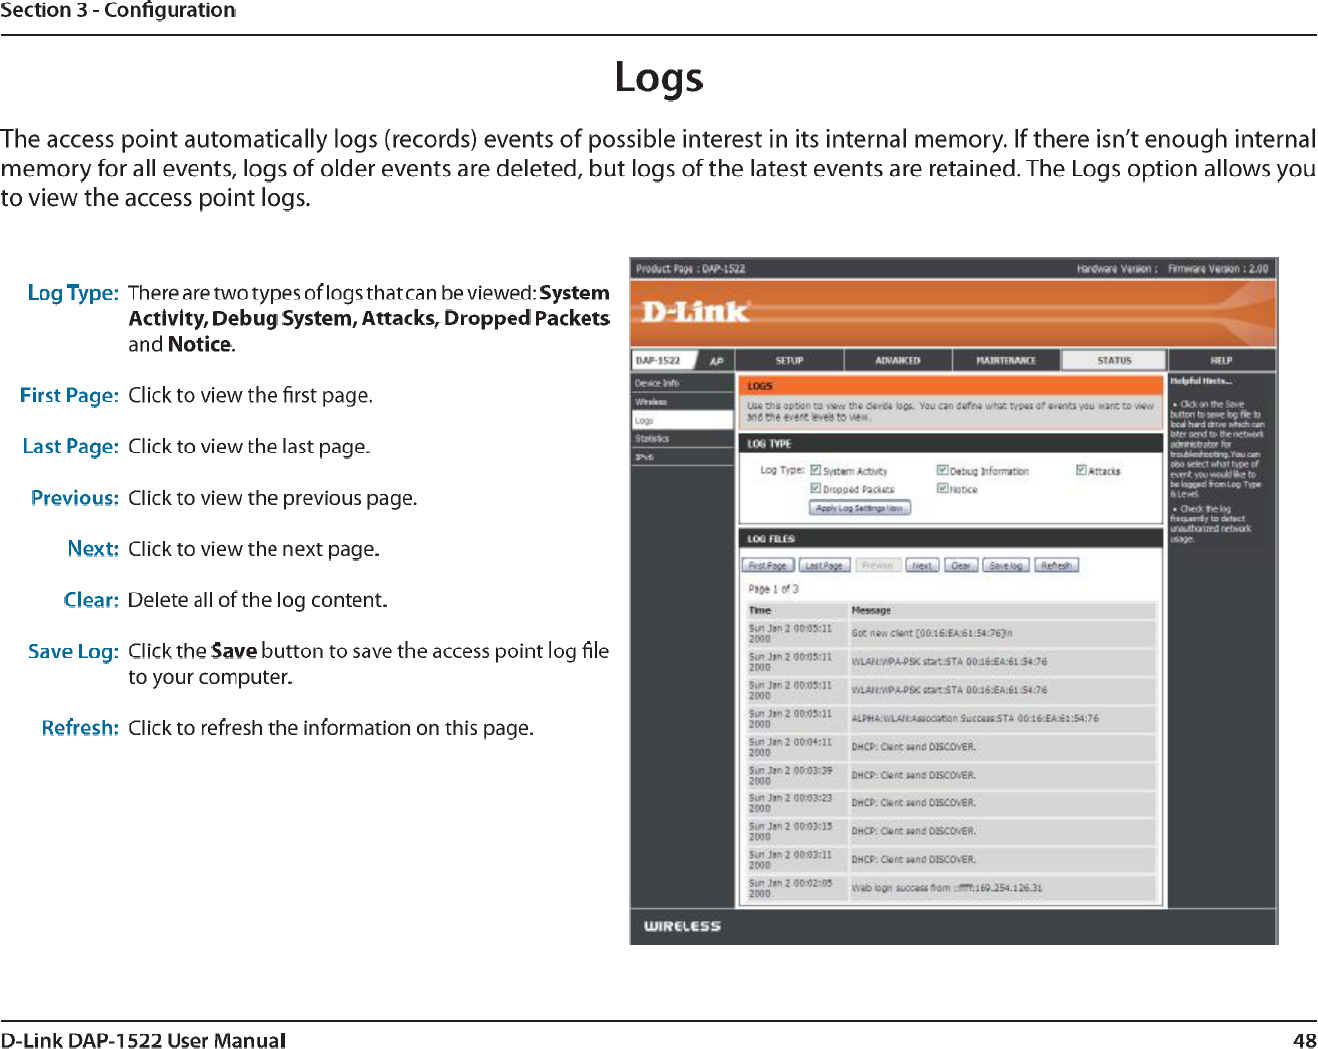This screenshot has width=1318, height=1049.
Task: Select the log row timestamped 00:03:23
Action: point(952,803)
